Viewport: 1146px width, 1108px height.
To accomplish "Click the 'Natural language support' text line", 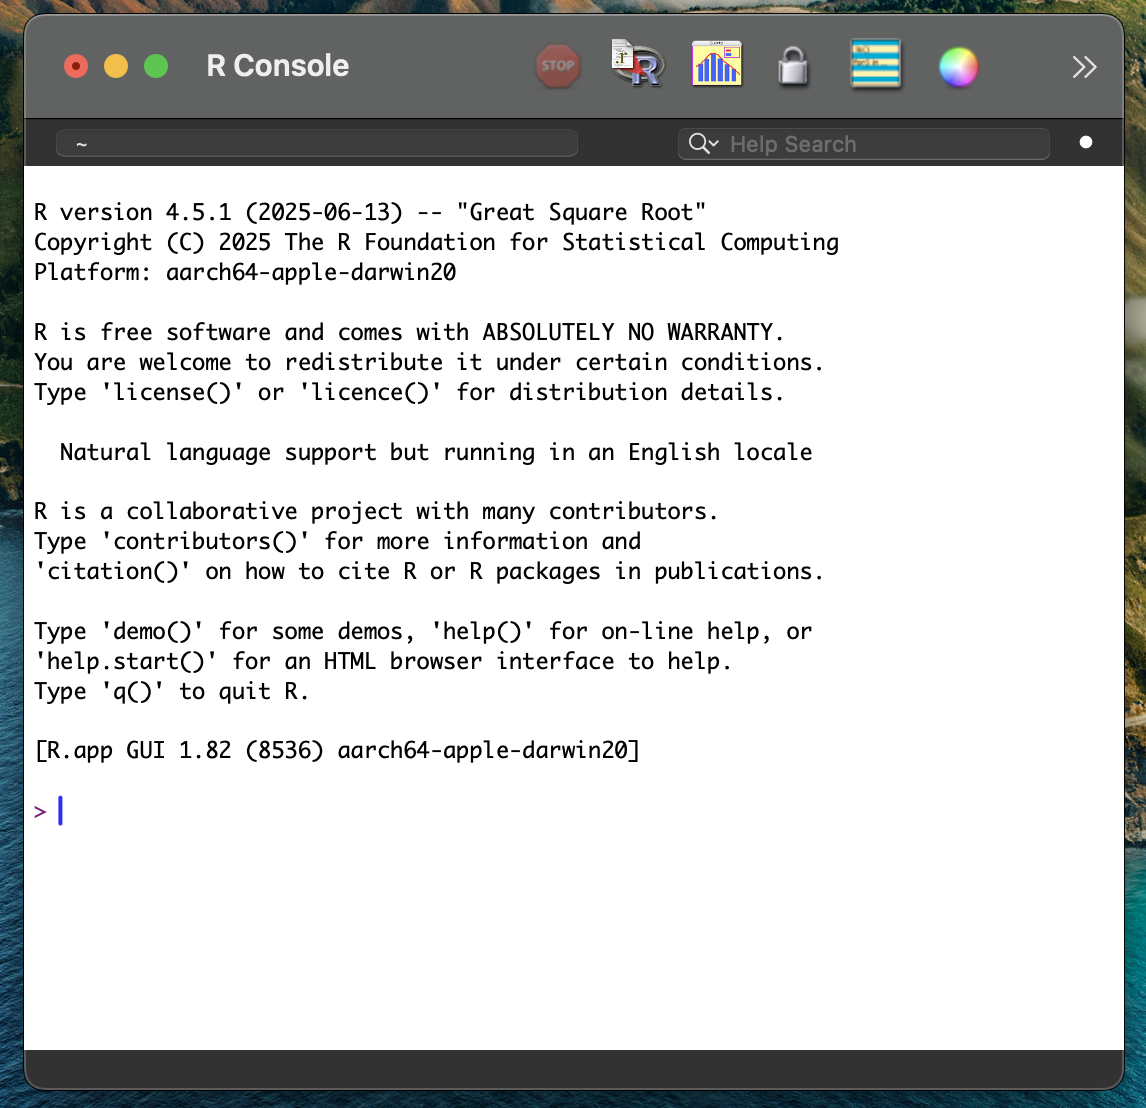I will [x=436, y=452].
